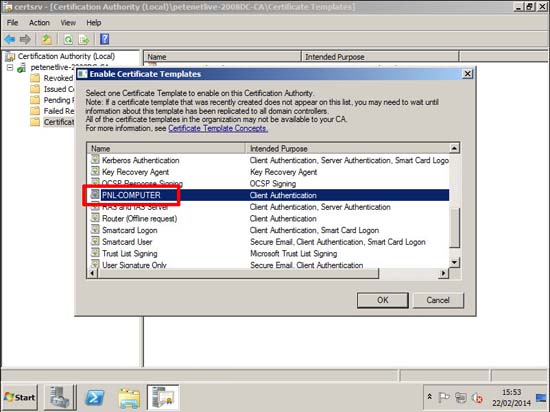The height and width of the screenshot is (412, 550).
Task: Launch Windows PowerShell from the taskbar
Action: 95,398
